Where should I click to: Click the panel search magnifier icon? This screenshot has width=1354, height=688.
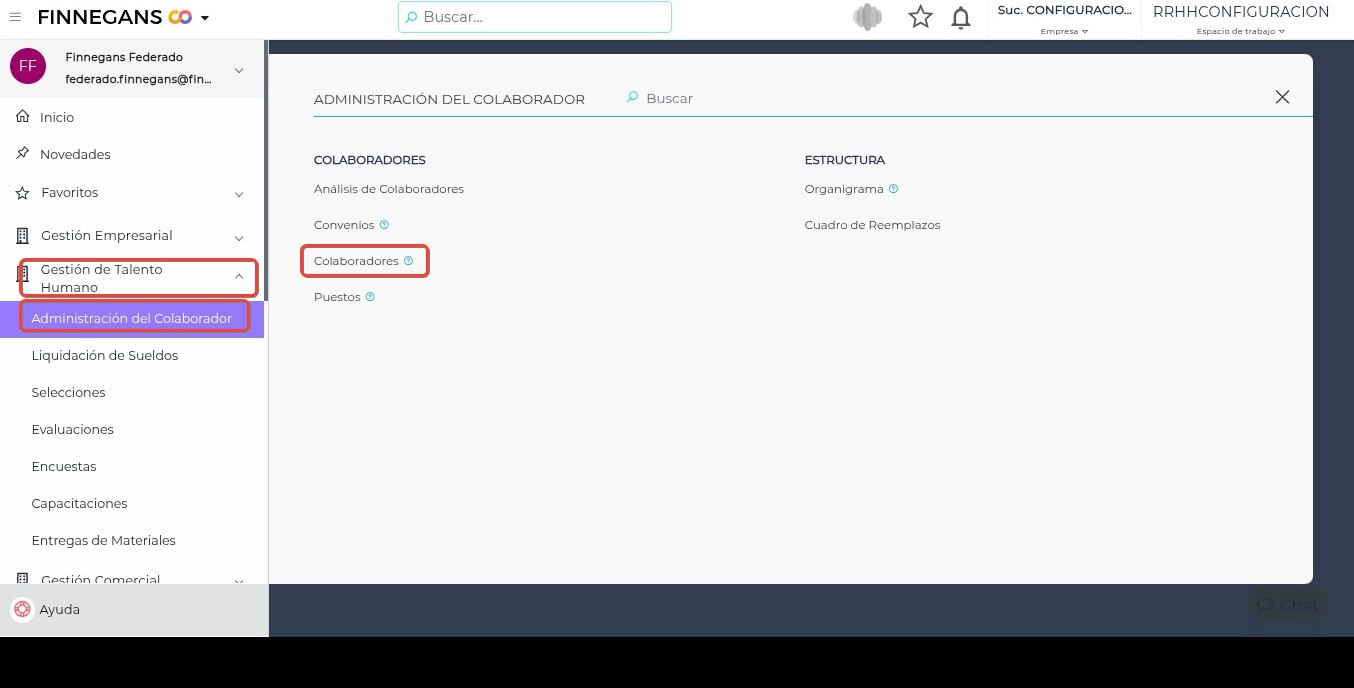(632, 98)
